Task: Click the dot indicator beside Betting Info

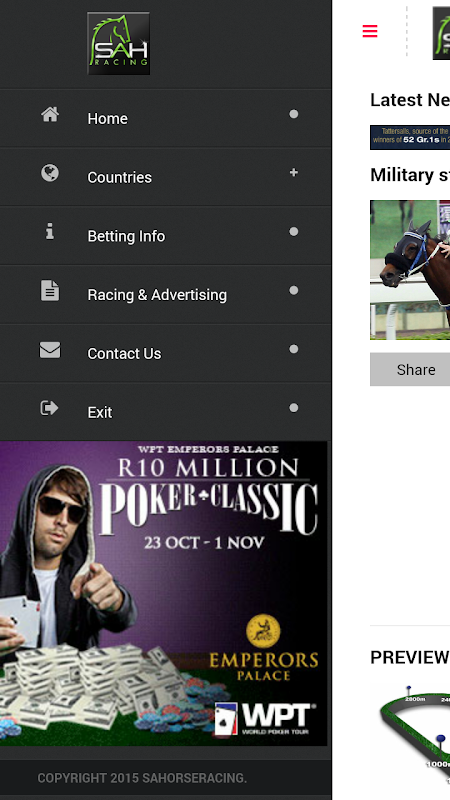Action: 293,232
